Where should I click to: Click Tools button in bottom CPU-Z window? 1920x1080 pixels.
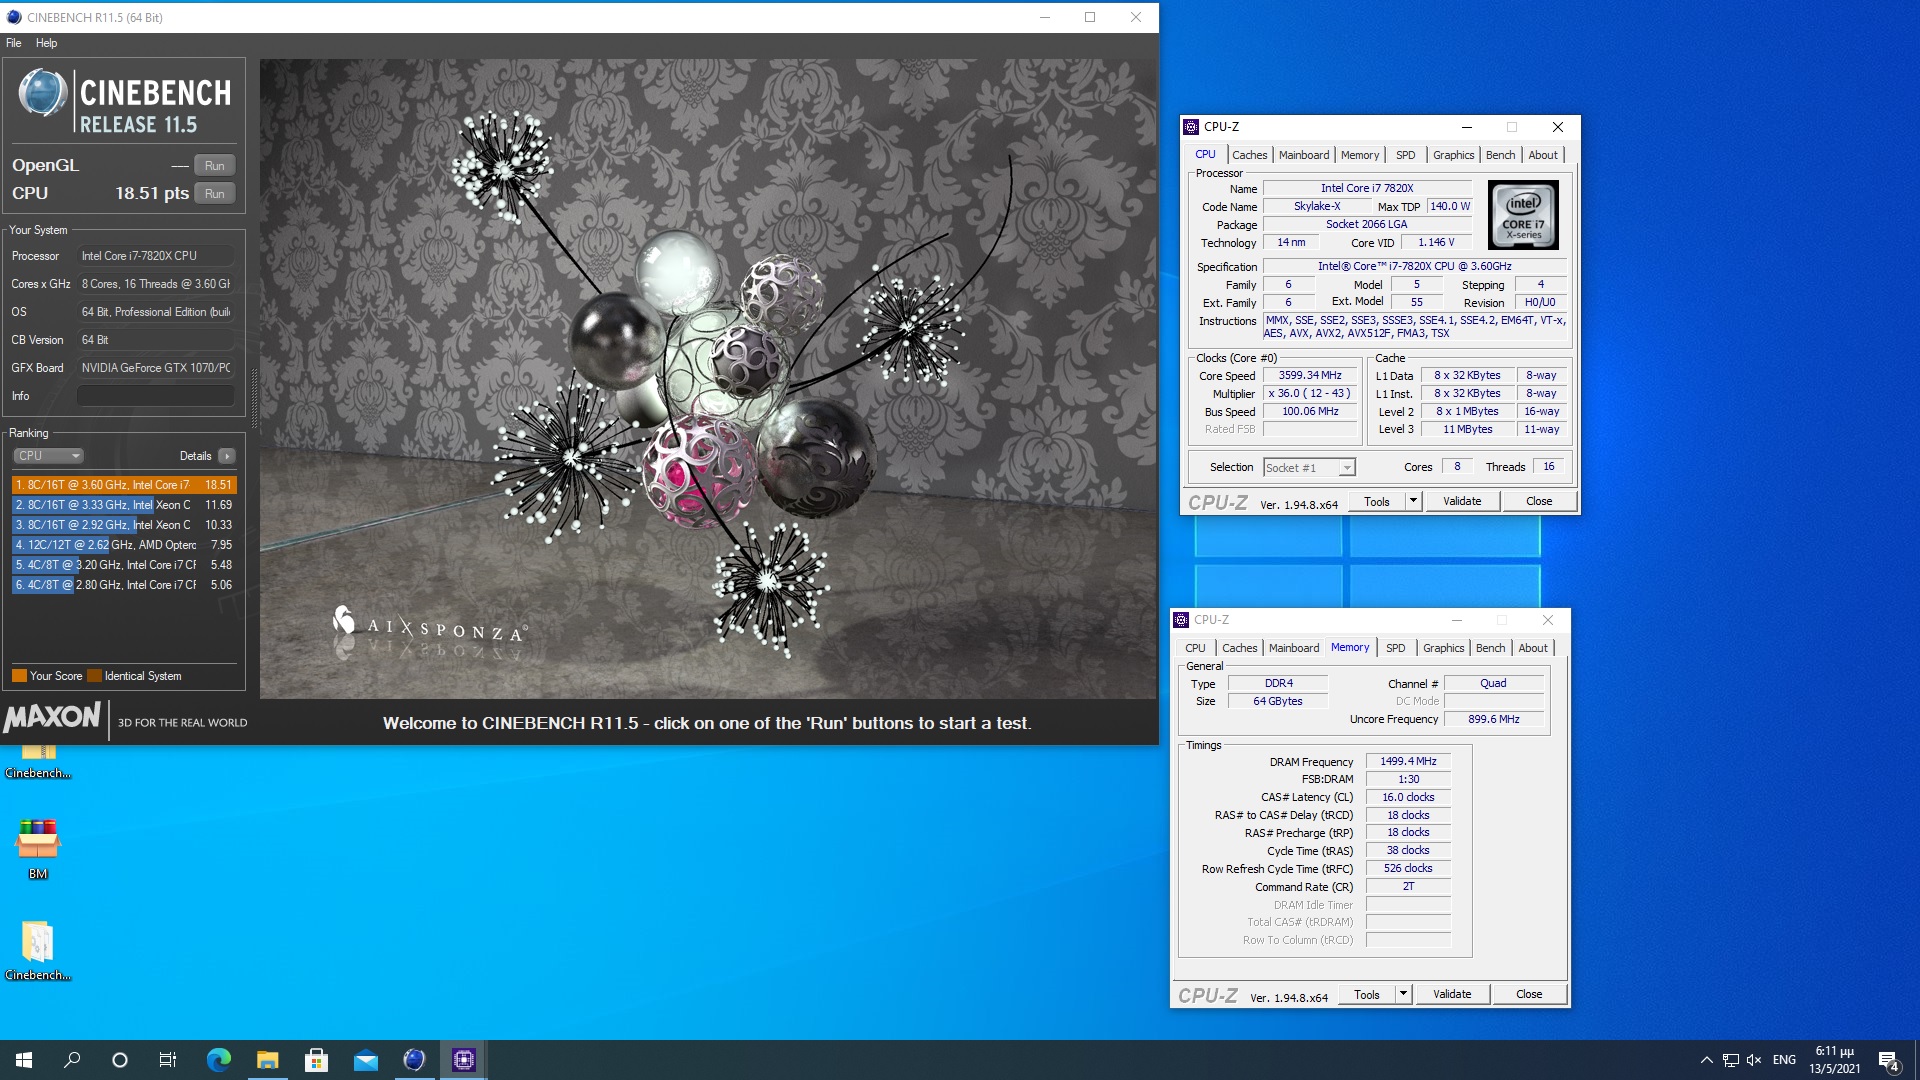[1367, 995]
